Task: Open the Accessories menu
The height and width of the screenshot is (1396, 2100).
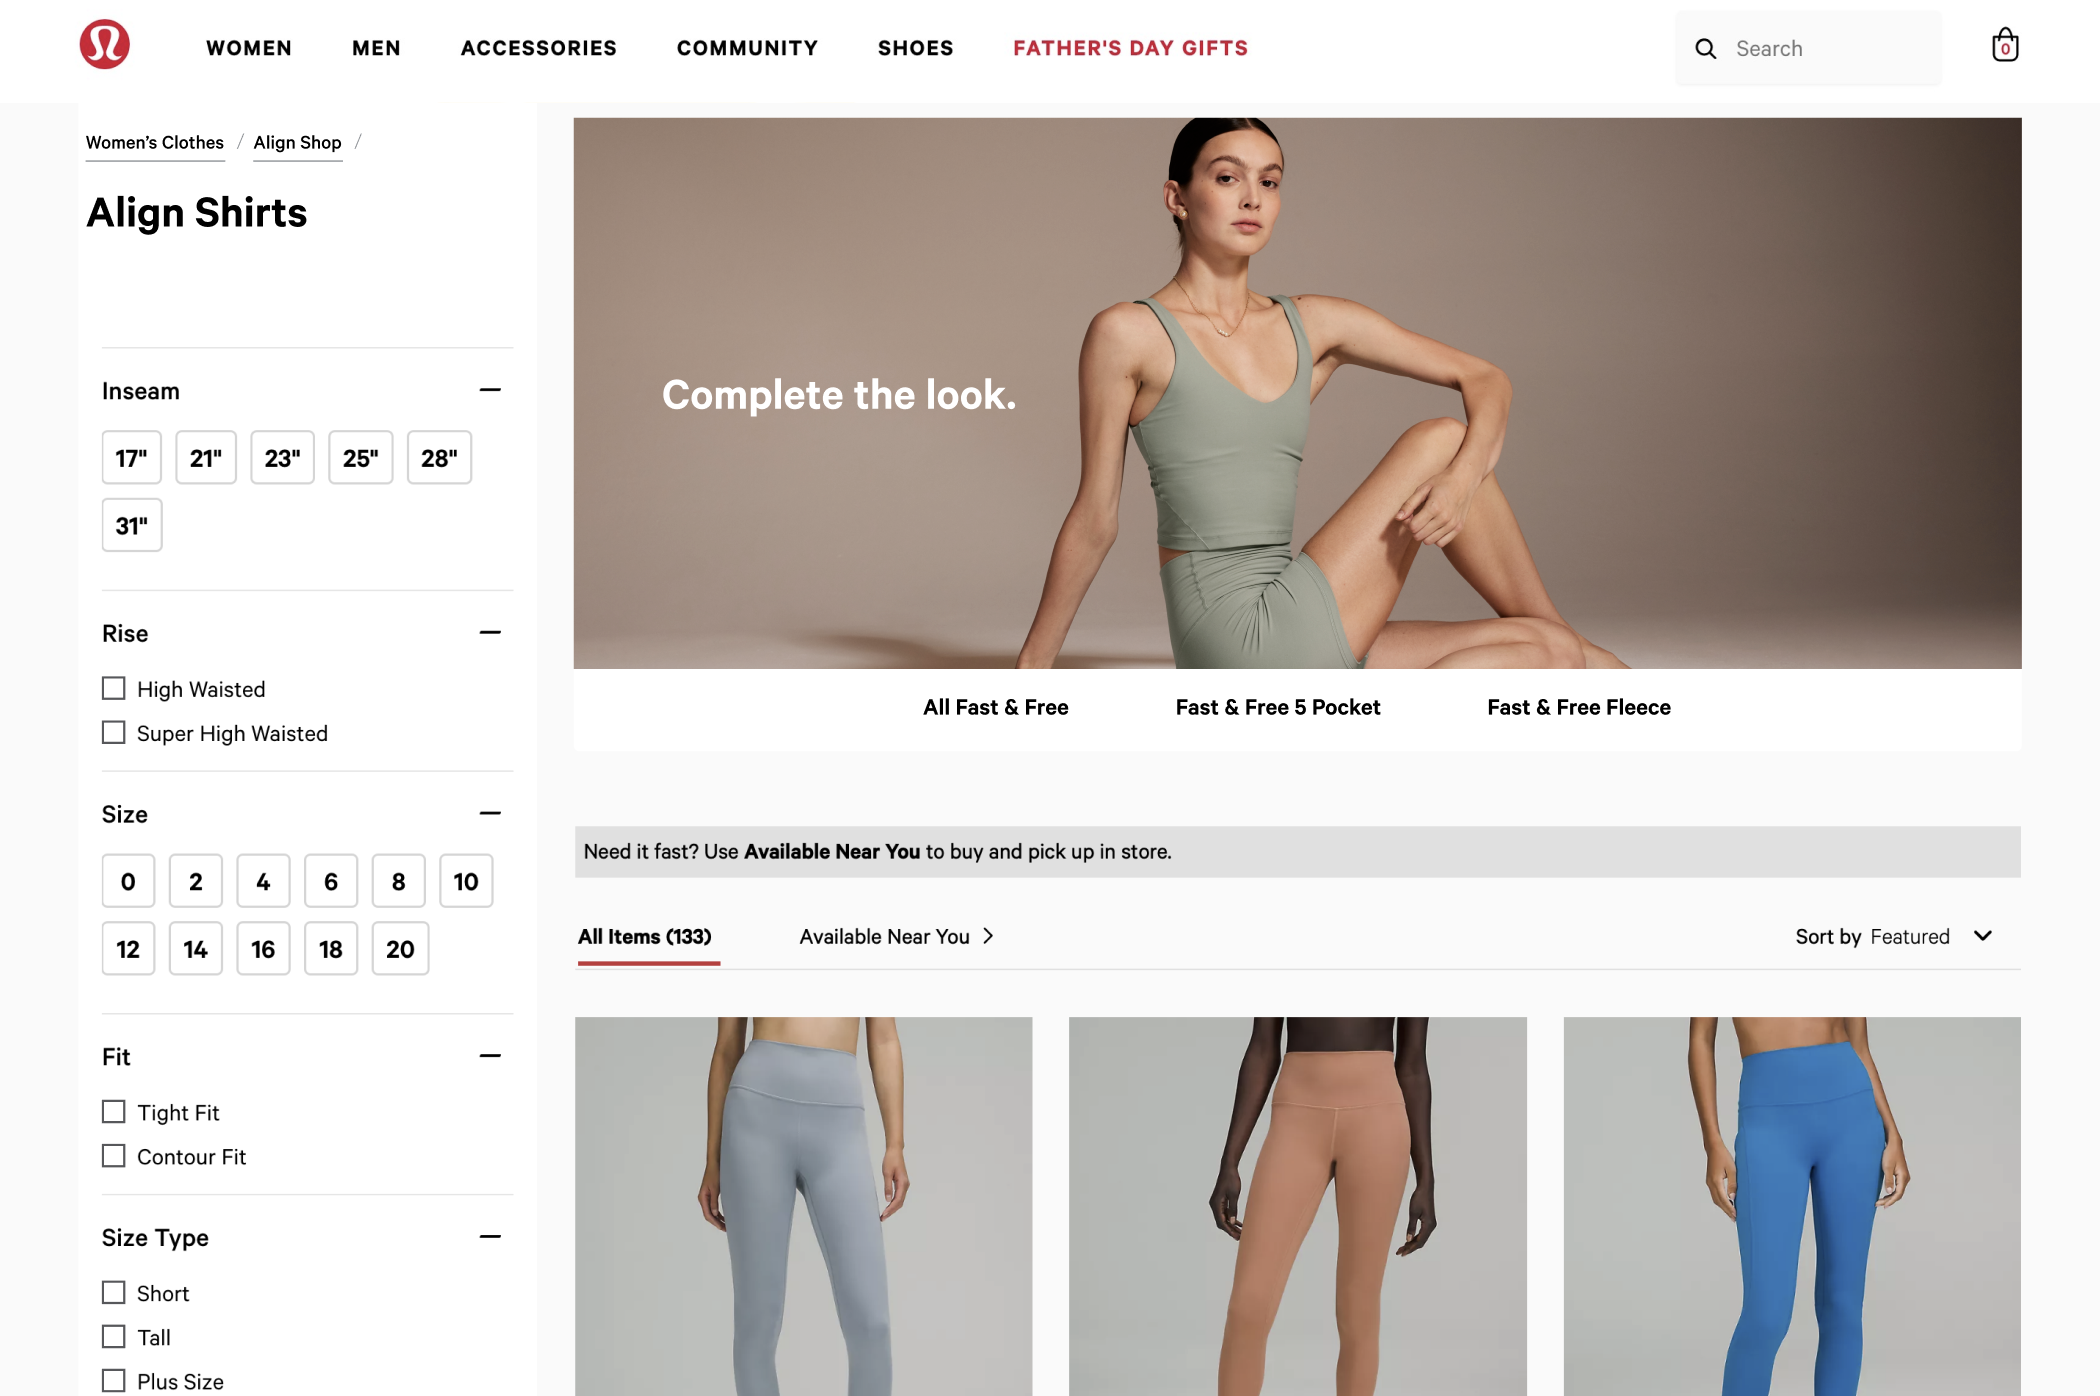Action: pyautogui.click(x=539, y=48)
